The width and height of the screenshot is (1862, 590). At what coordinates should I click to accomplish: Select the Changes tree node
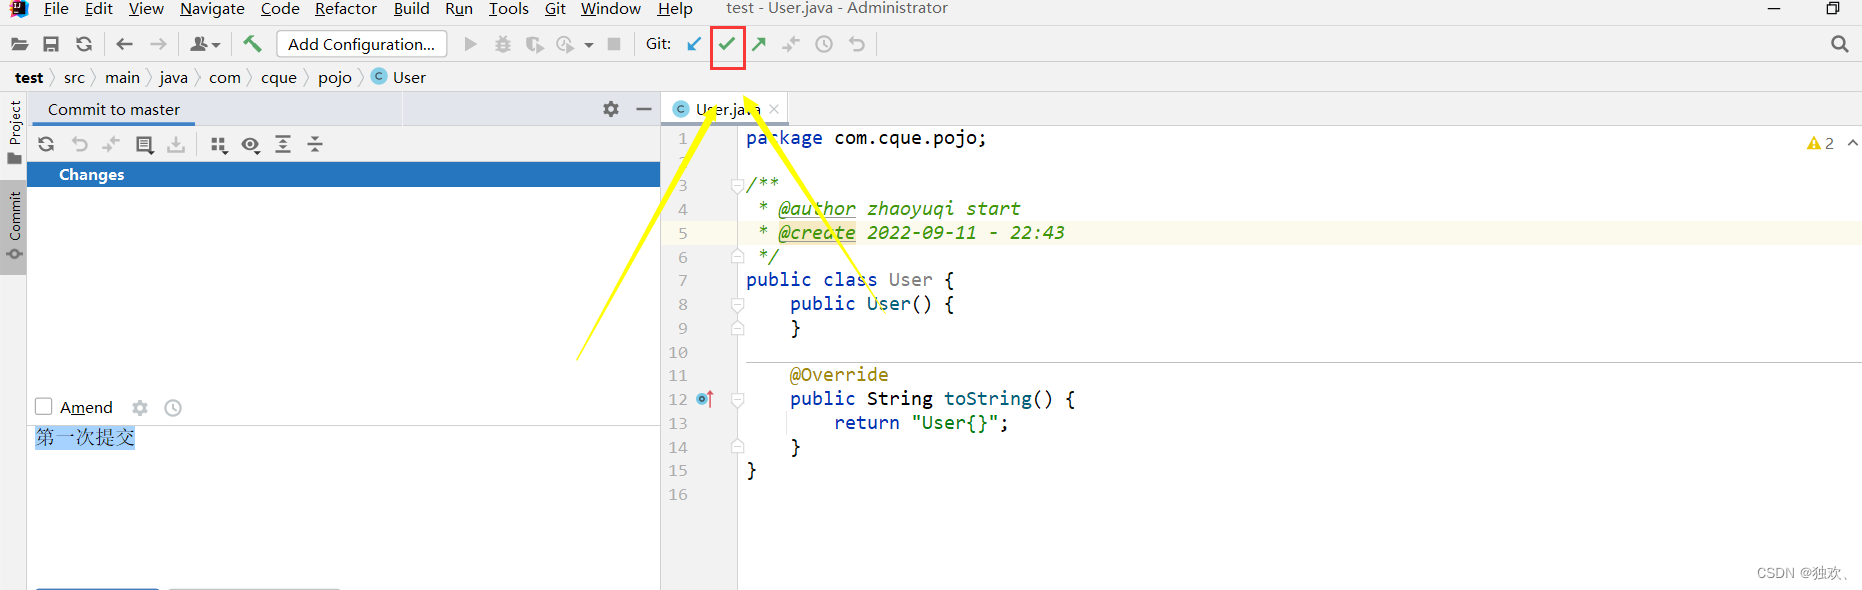(x=344, y=175)
